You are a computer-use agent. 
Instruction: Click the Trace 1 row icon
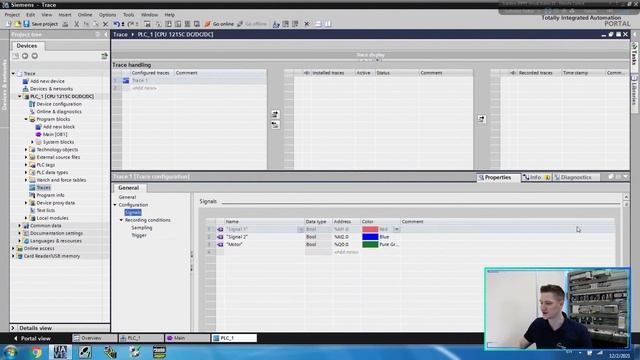coord(126,80)
